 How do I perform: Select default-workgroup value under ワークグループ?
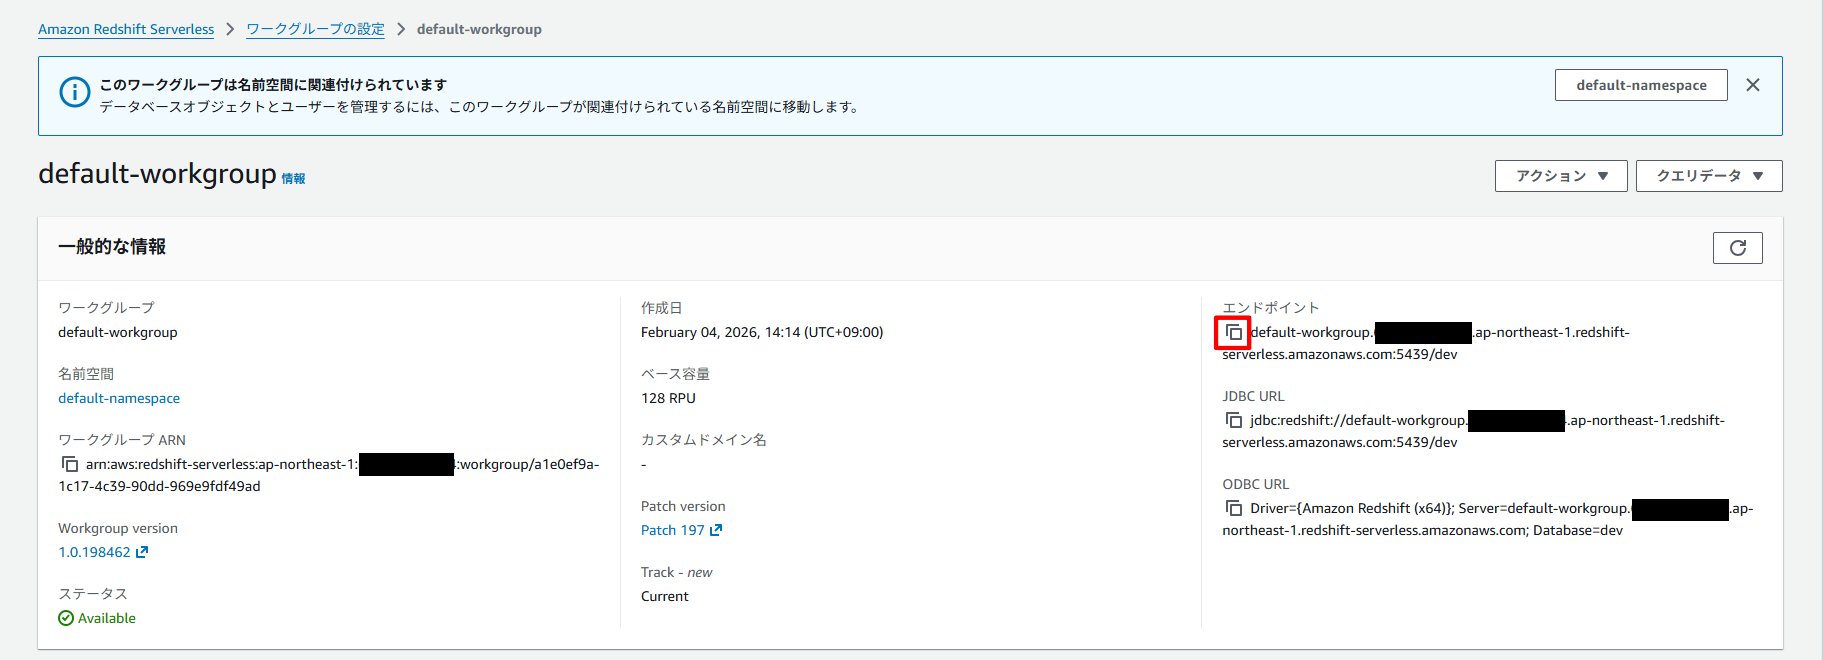[x=118, y=332]
